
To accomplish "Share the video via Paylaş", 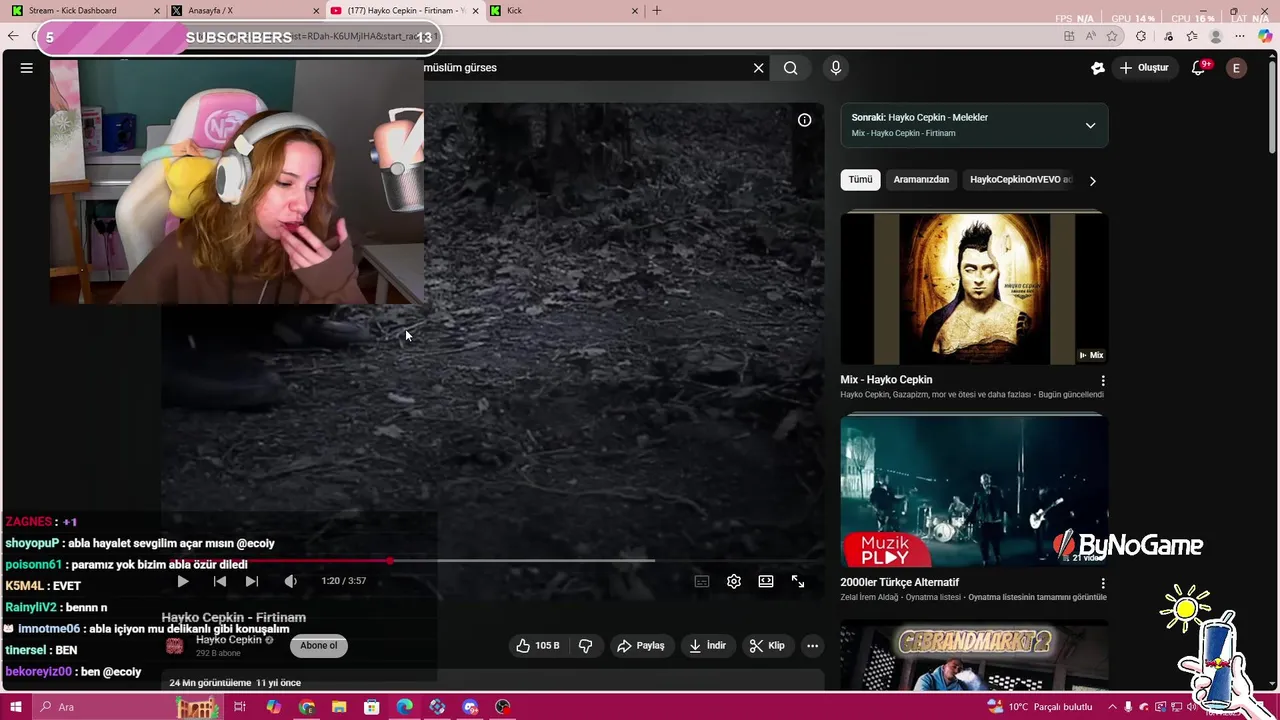I will pos(641,646).
